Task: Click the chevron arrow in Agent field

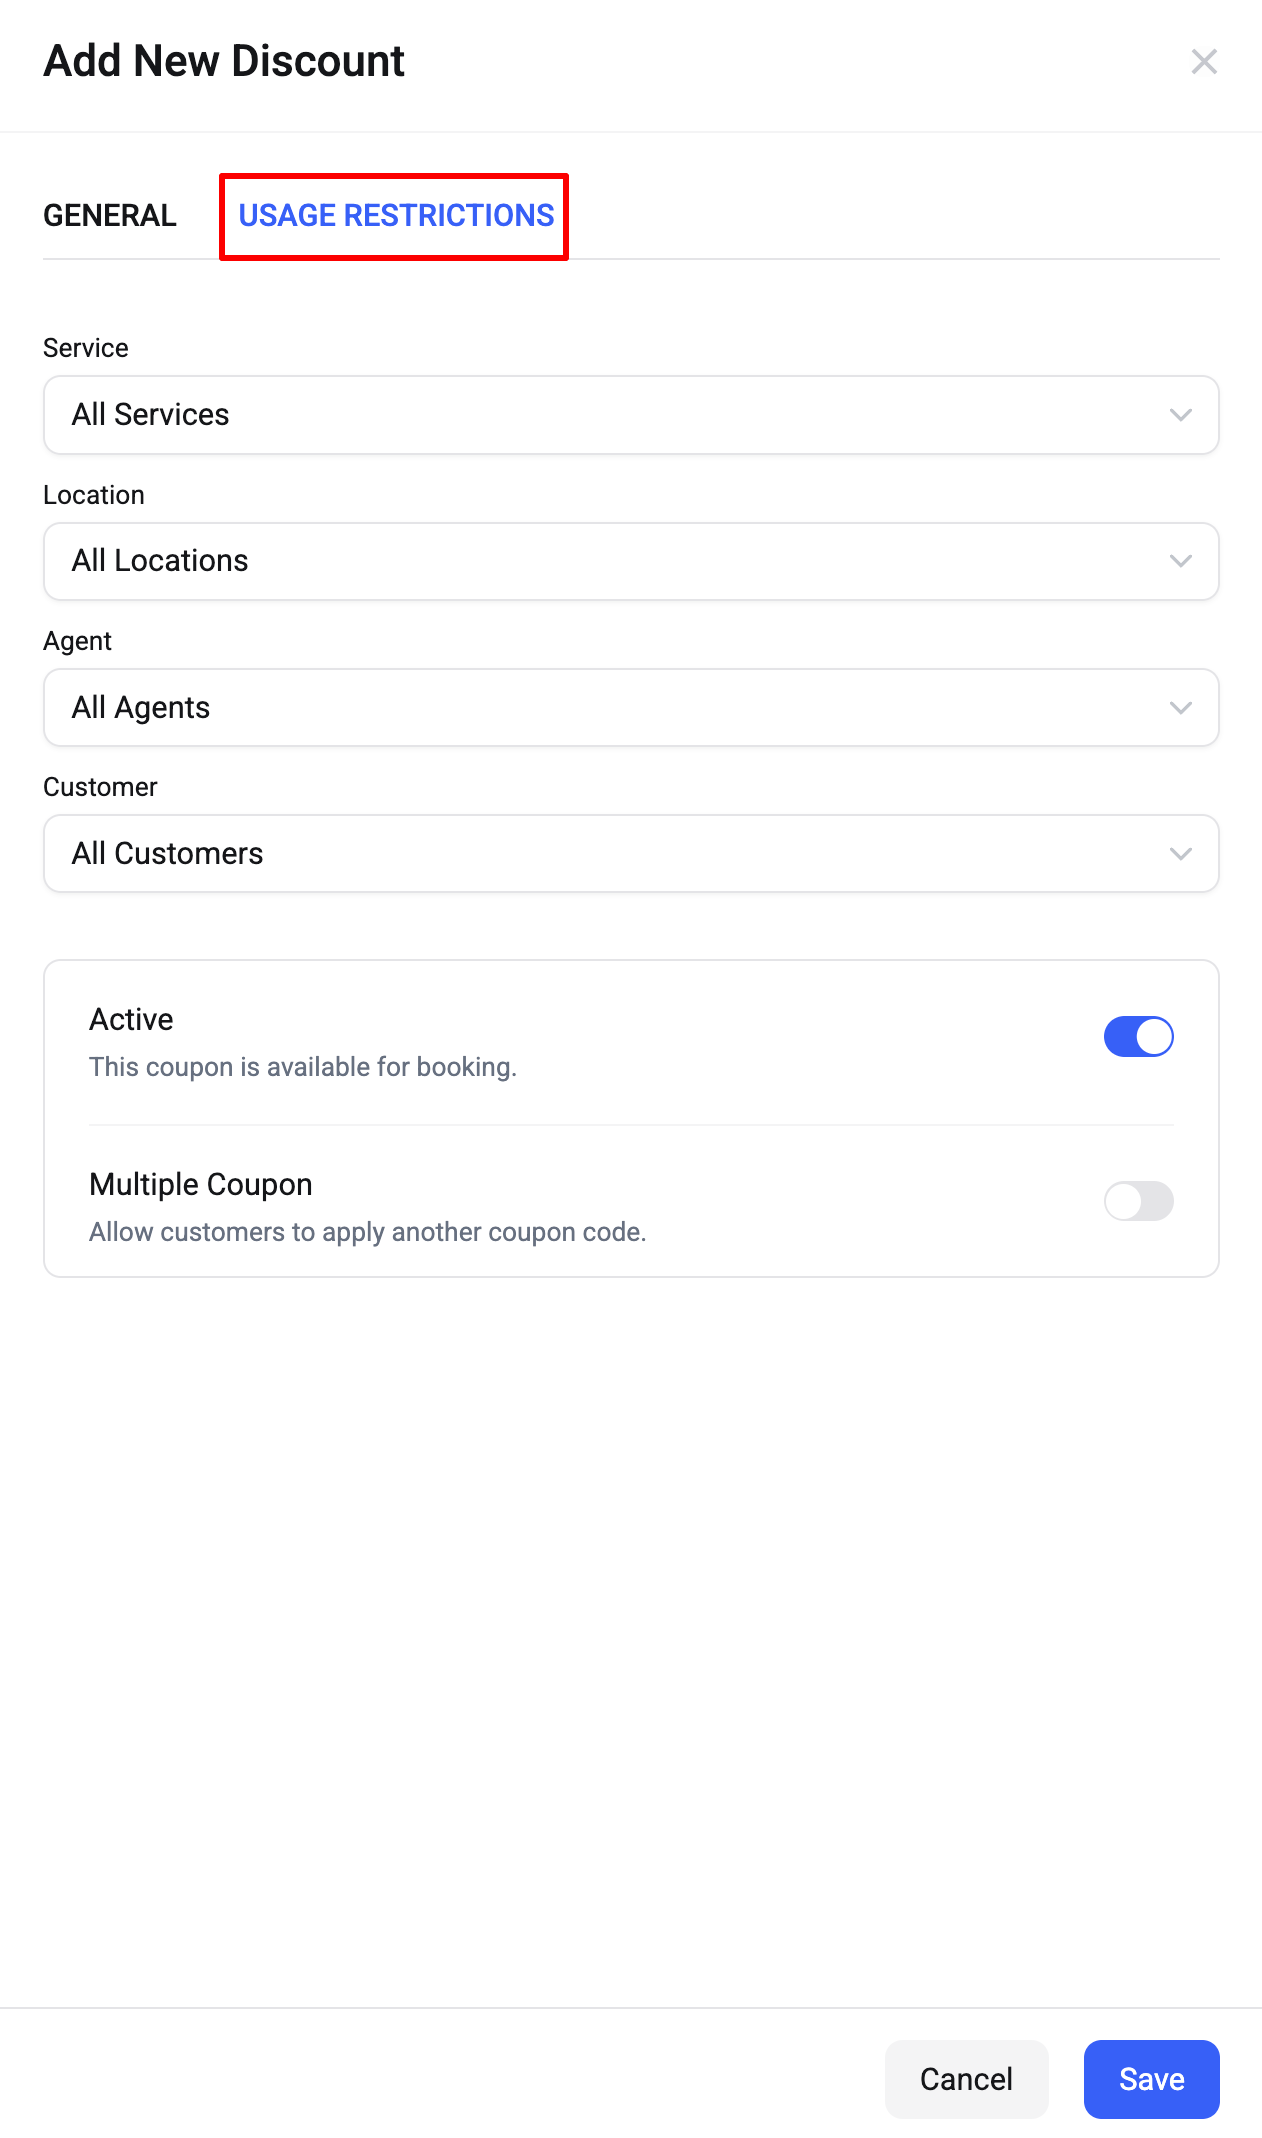Action: (x=1180, y=707)
